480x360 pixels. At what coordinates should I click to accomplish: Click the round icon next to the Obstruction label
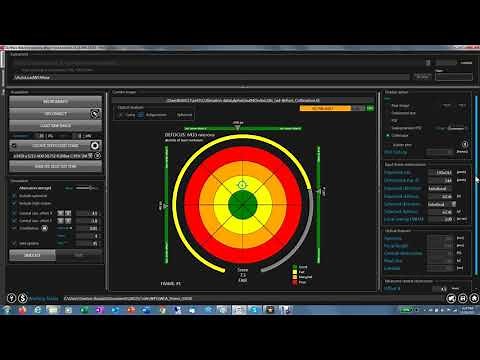click(45, 228)
